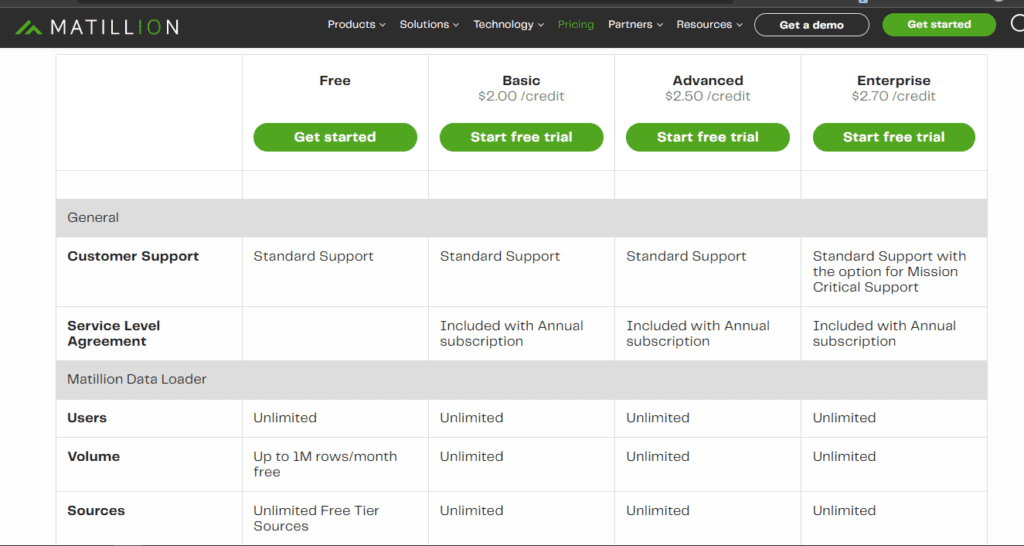
Task: Open search with the magnifier icon
Action: coord(1016,24)
